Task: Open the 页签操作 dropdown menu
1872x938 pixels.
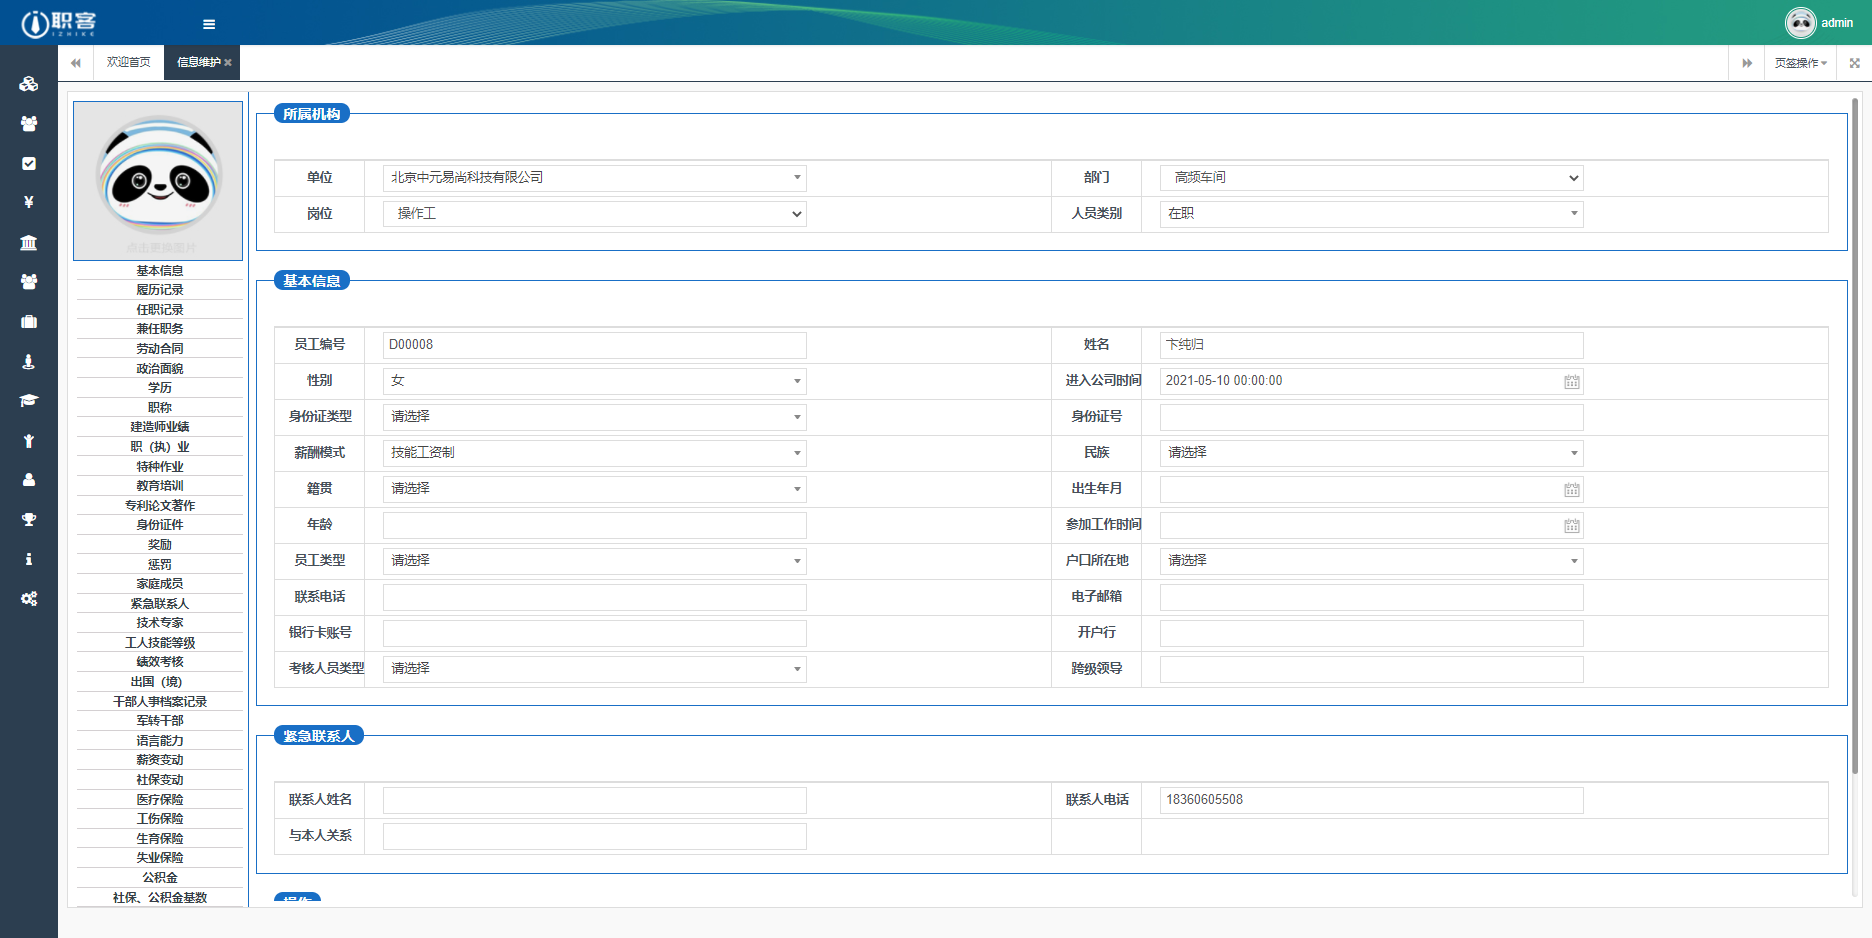Action: pyautogui.click(x=1800, y=63)
